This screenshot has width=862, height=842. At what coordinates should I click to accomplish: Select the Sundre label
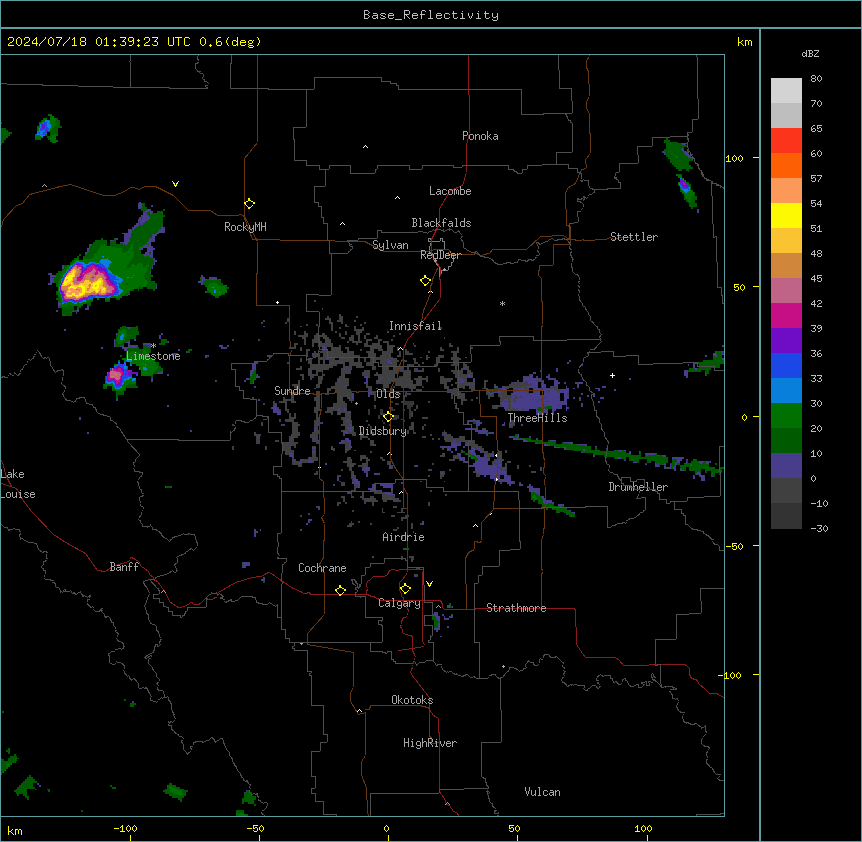[x=292, y=391]
